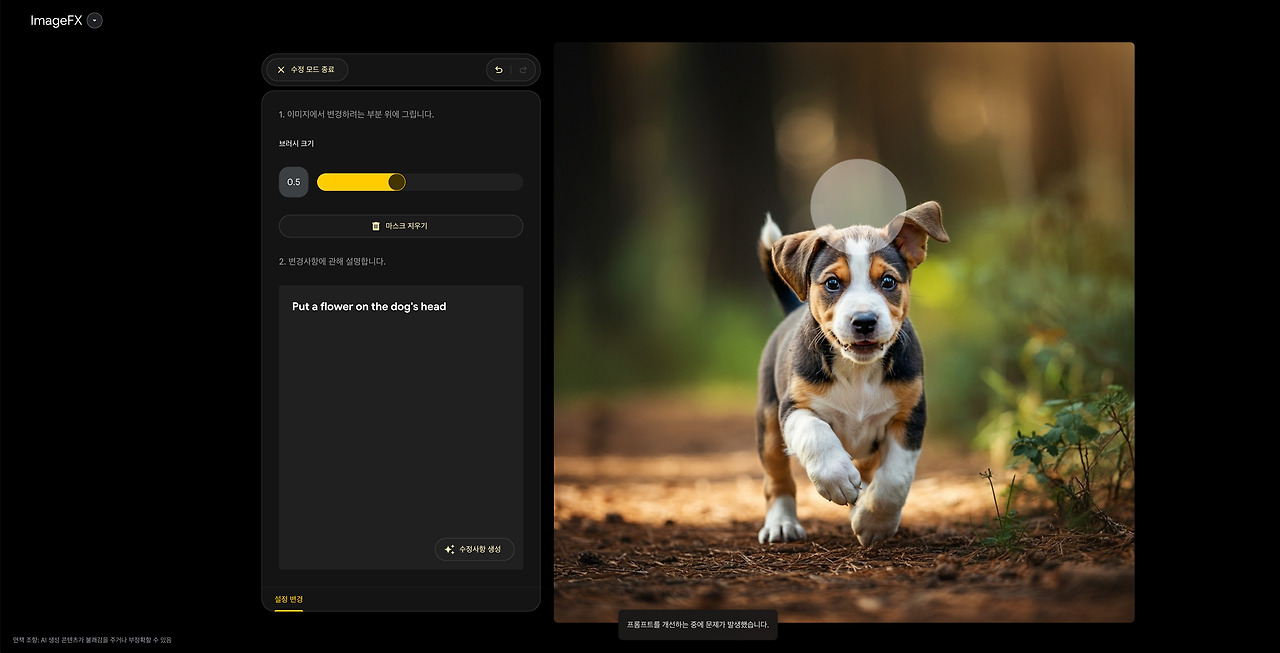The height and width of the screenshot is (653, 1280).
Task: Exit edit mode with 수정 모드 종료 button
Action: click(x=307, y=70)
